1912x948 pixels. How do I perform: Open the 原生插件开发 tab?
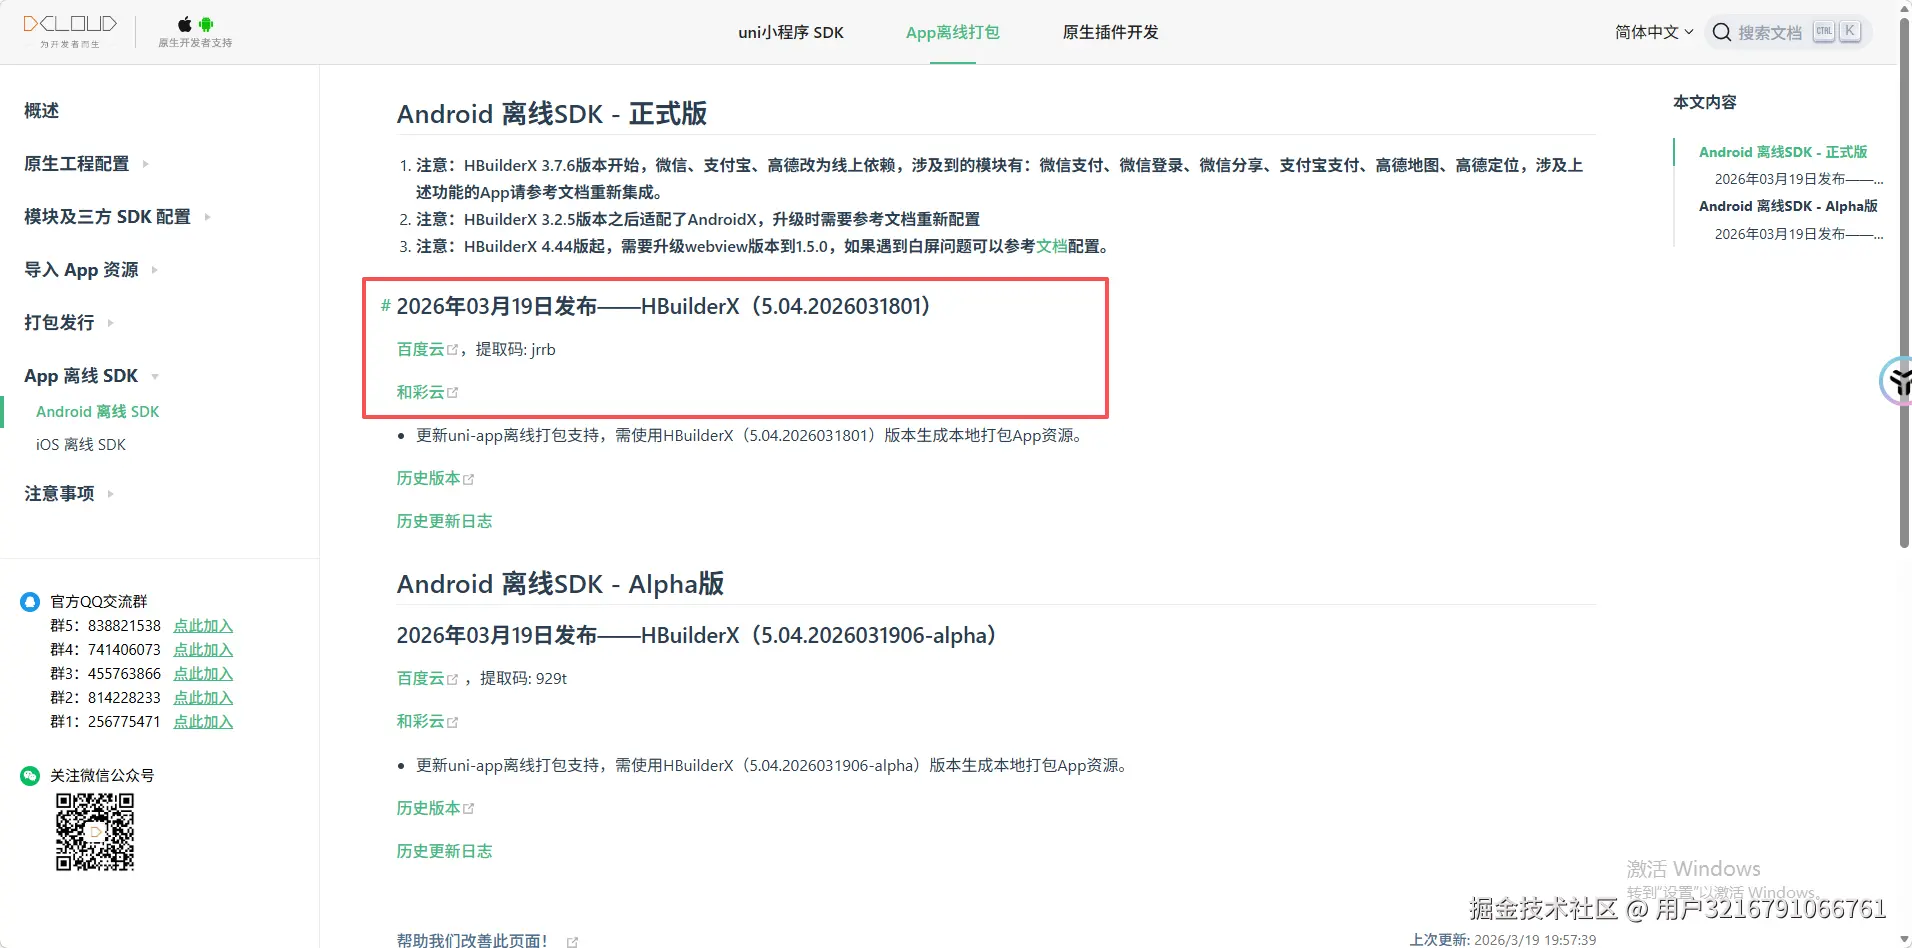pos(1111,32)
